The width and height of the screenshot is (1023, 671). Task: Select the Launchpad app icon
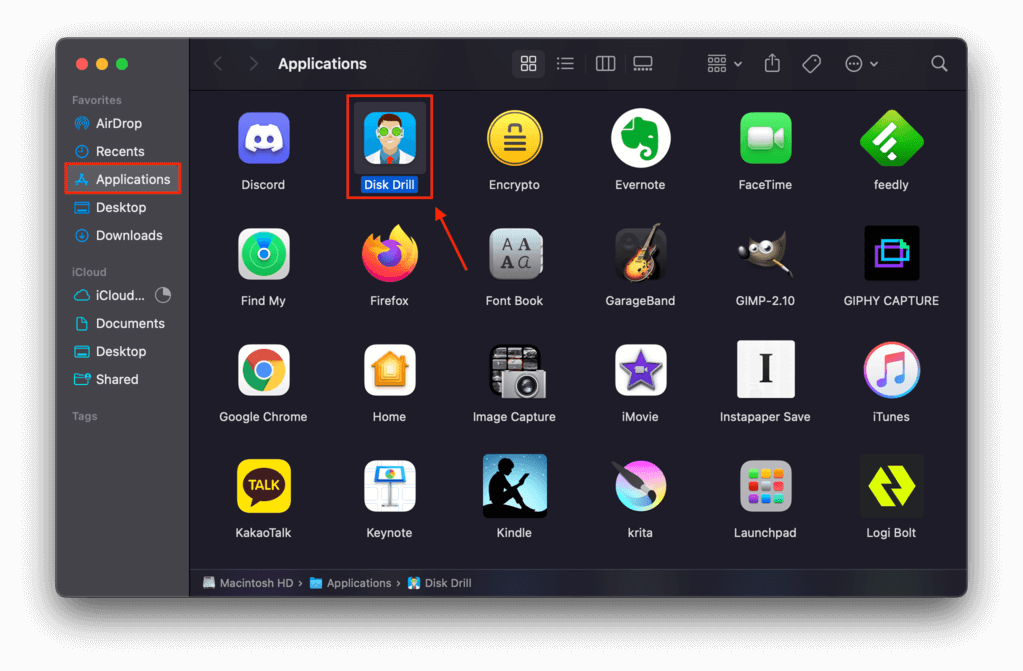click(x=765, y=486)
